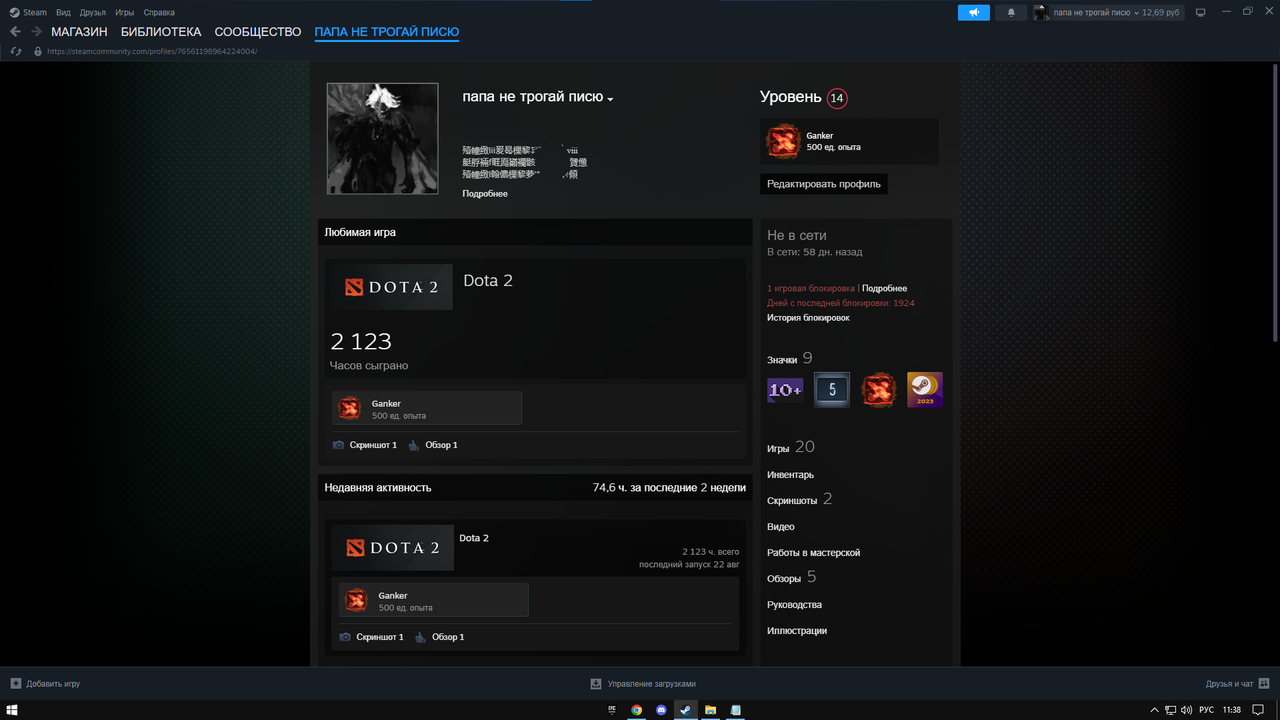Image resolution: width=1280 pixels, height=720 pixels.
Task: Open the badge with number 5
Action: tap(832, 390)
